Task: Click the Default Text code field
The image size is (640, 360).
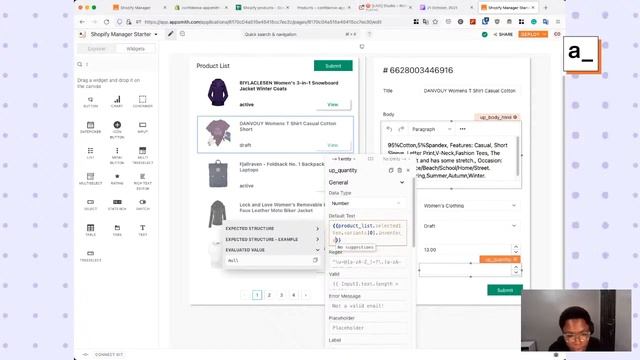Action: pyautogui.click(x=368, y=233)
